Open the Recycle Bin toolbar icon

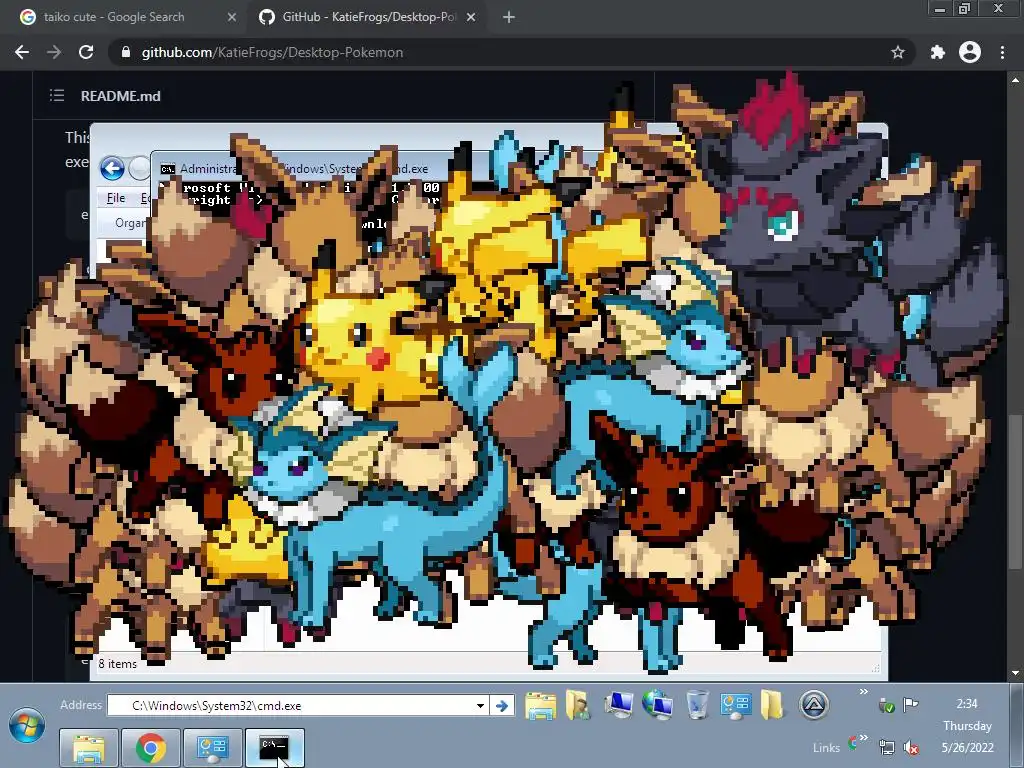tap(697, 705)
